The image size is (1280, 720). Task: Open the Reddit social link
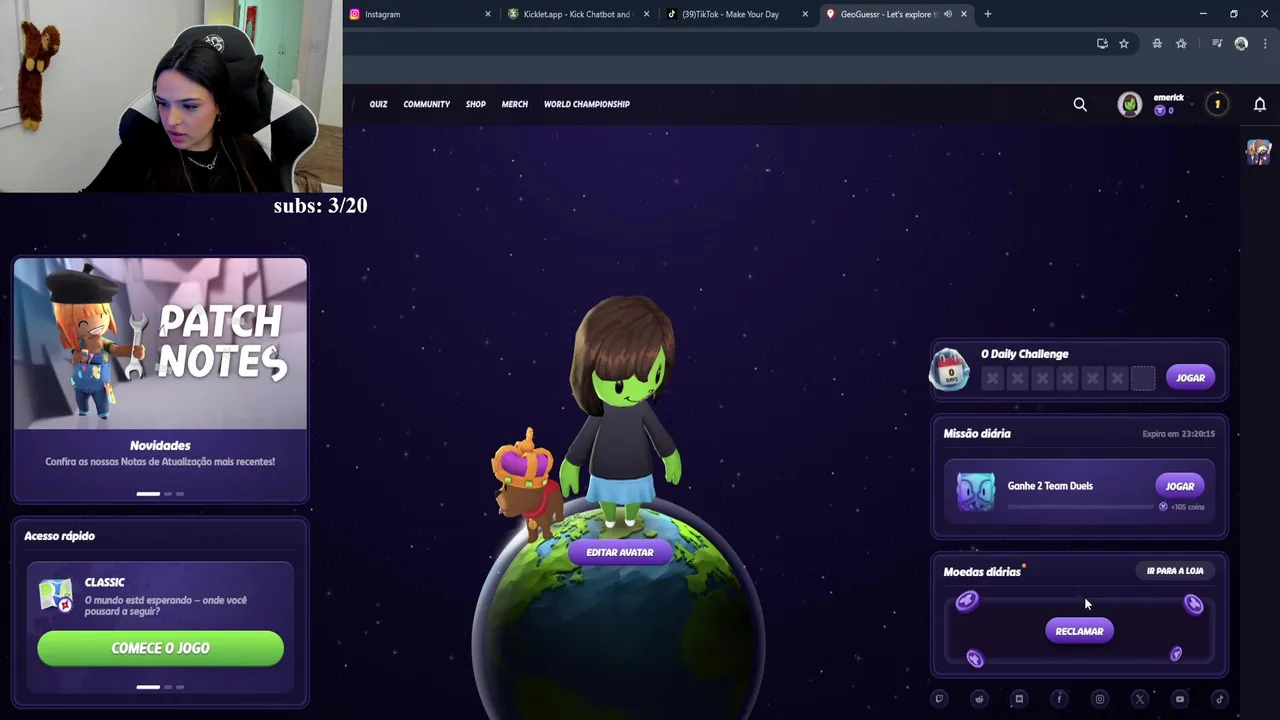pyautogui.click(x=979, y=699)
